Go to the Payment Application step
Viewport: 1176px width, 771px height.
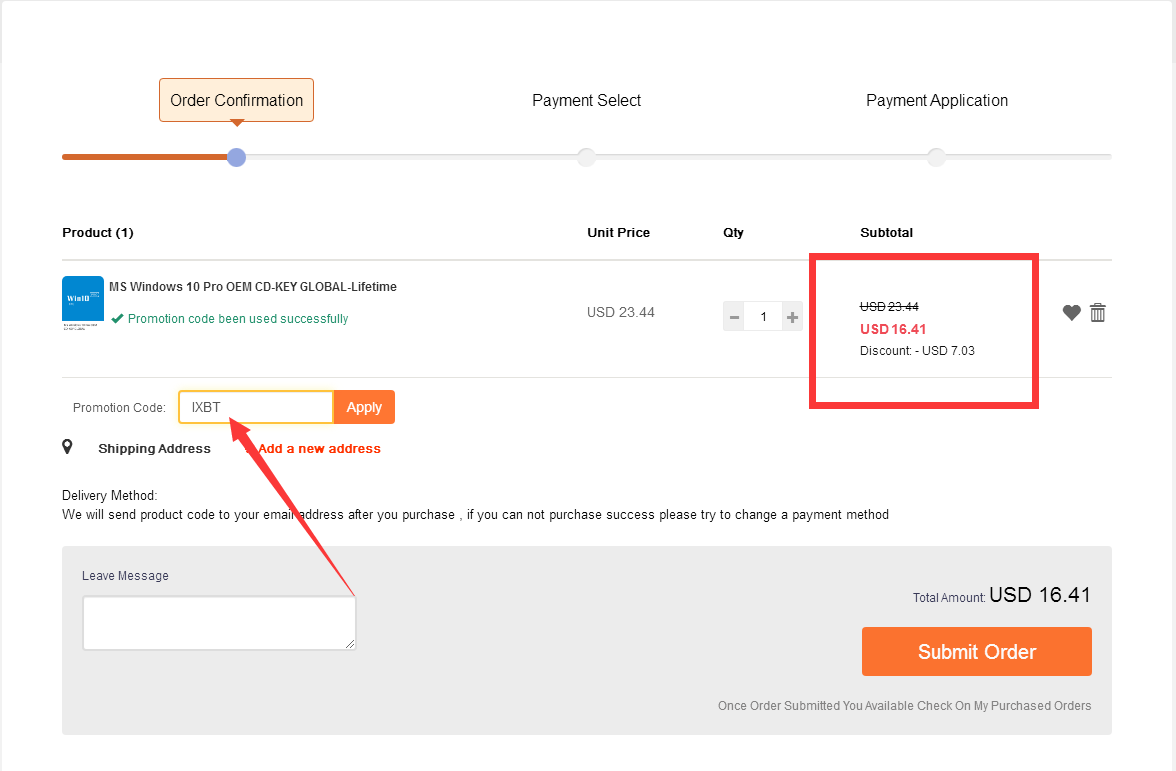[936, 100]
